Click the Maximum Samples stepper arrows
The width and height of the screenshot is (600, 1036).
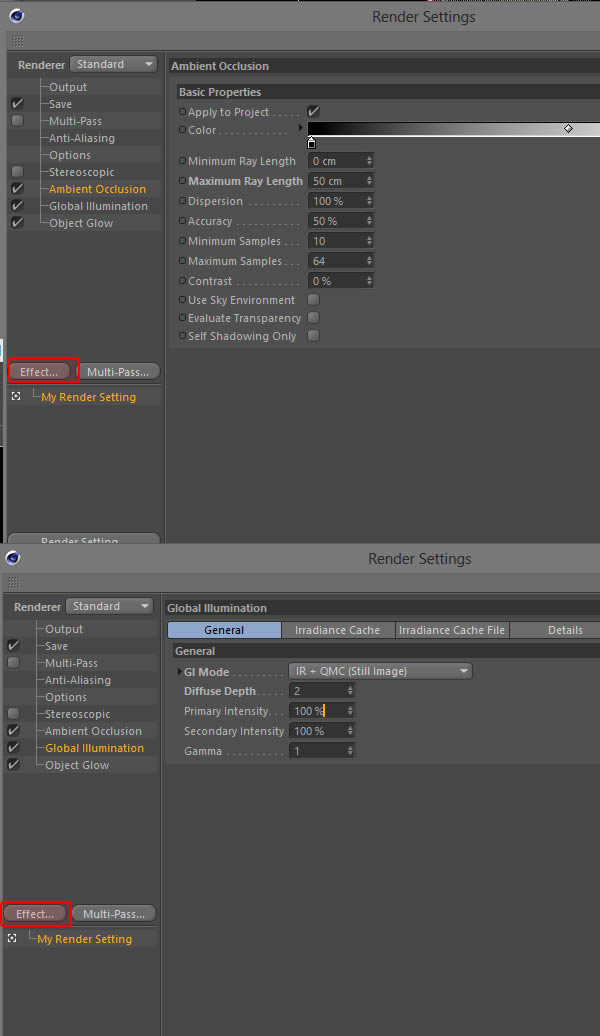point(369,261)
